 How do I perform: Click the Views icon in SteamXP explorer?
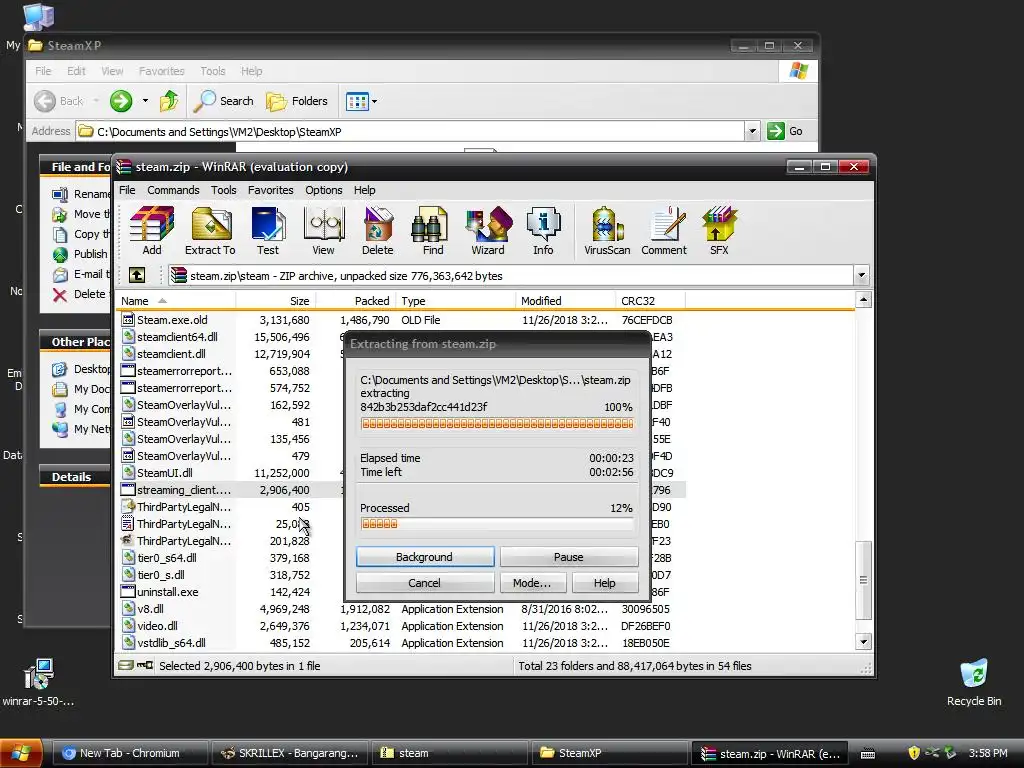[x=357, y=101]
